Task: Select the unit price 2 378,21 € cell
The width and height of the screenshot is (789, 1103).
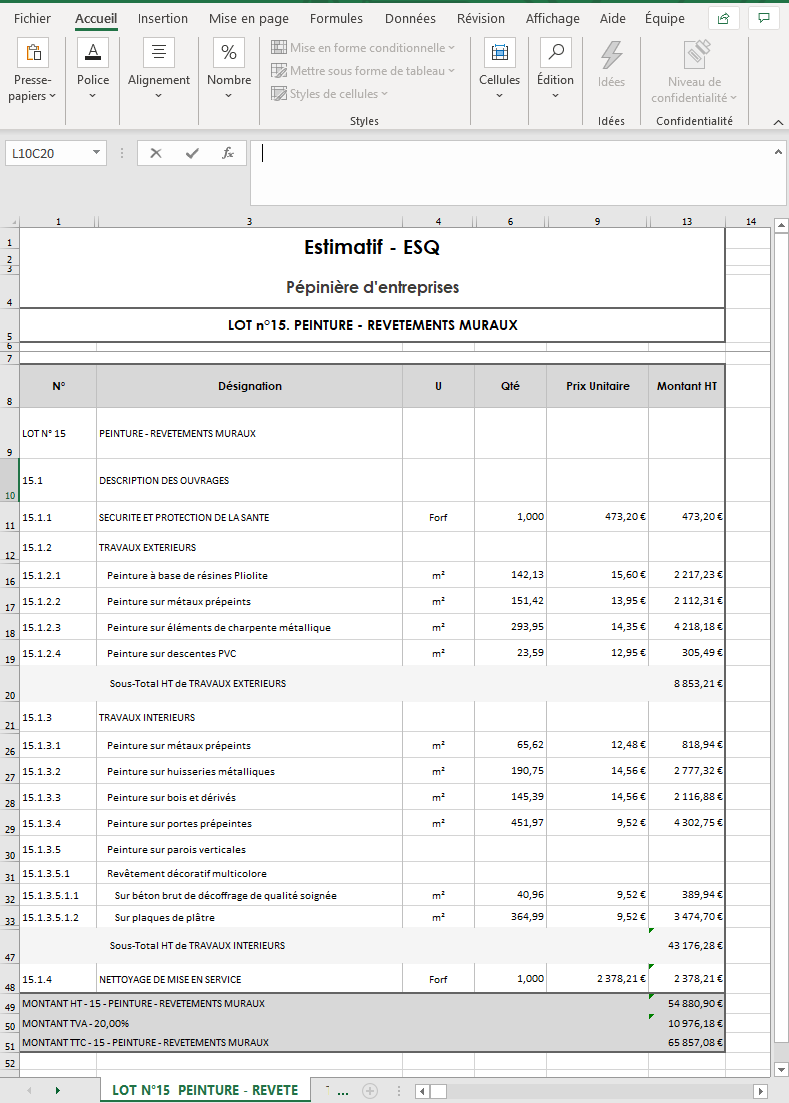Action: [598, 979]
